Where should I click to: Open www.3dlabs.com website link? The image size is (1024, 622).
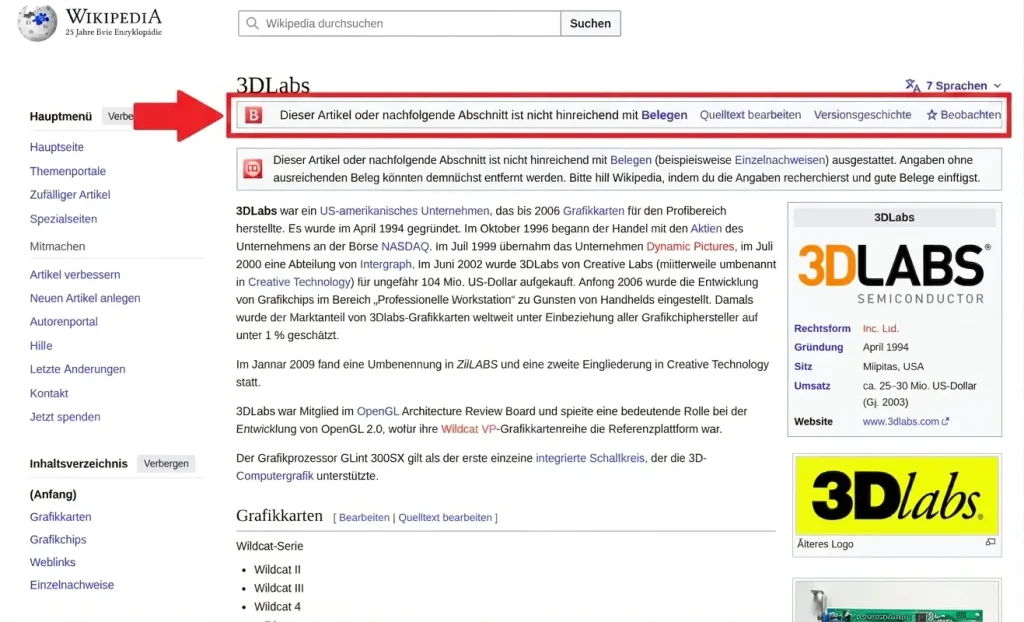click(901, 421)
